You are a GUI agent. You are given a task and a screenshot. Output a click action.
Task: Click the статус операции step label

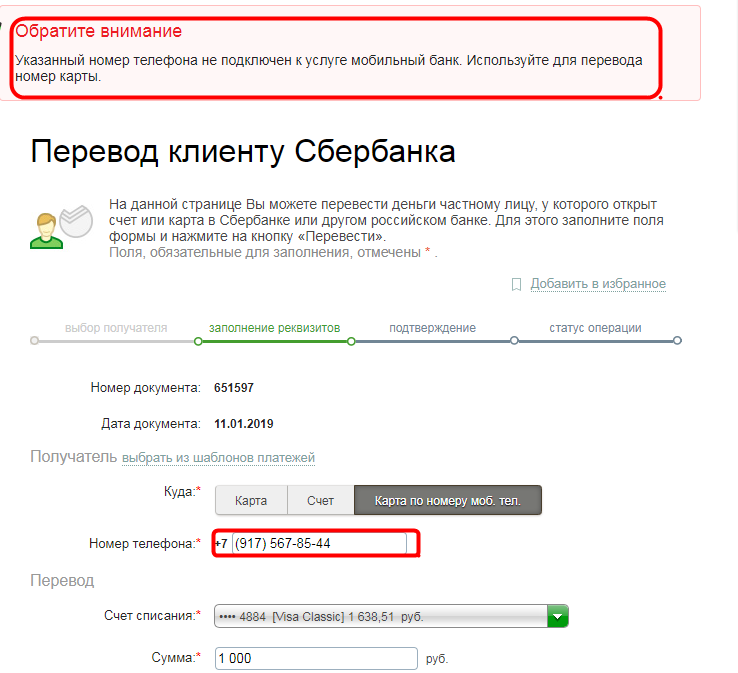(595, 328)
